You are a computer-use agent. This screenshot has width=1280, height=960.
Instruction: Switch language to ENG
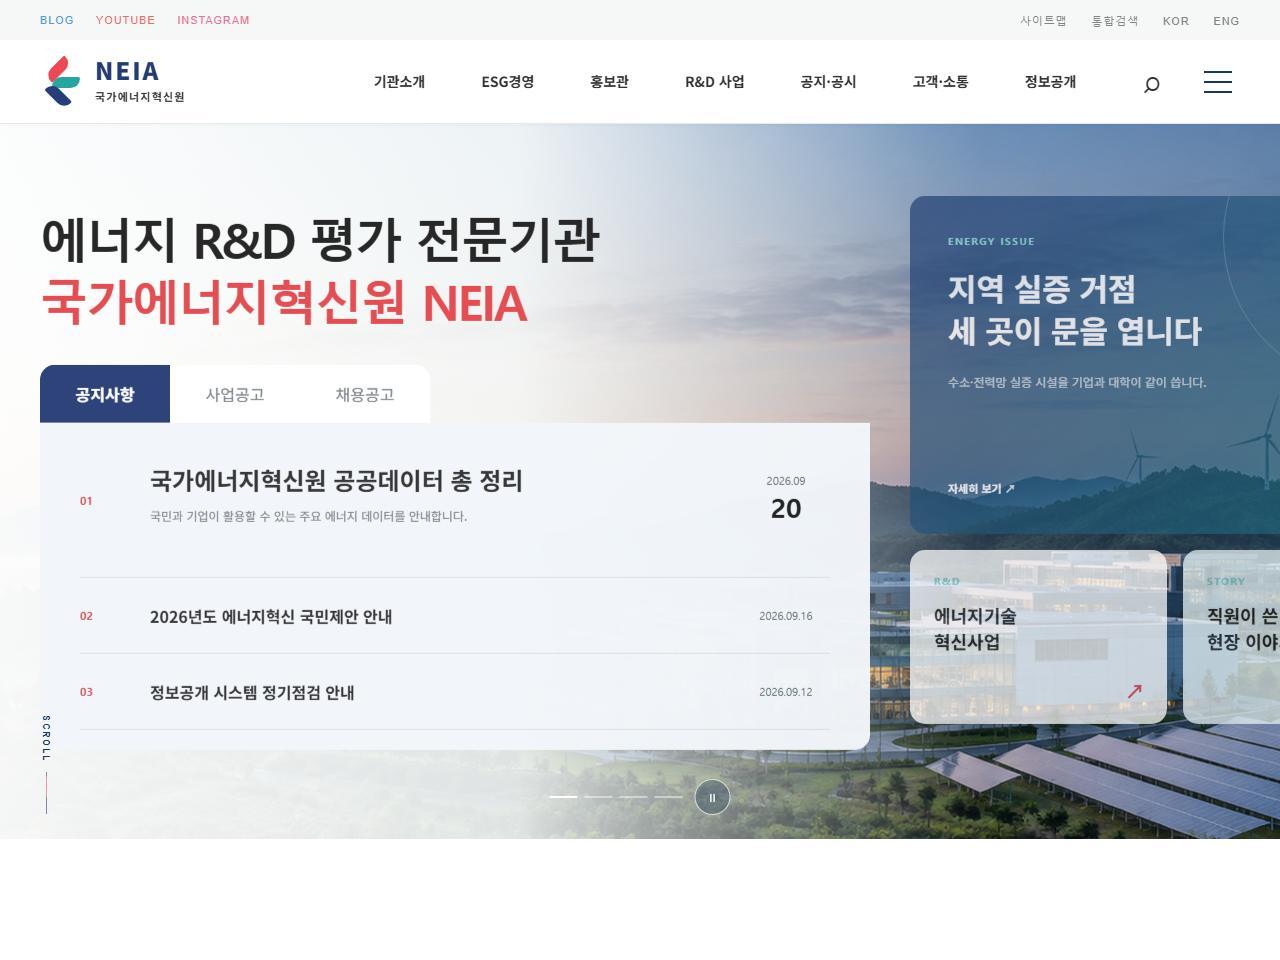1226,21
